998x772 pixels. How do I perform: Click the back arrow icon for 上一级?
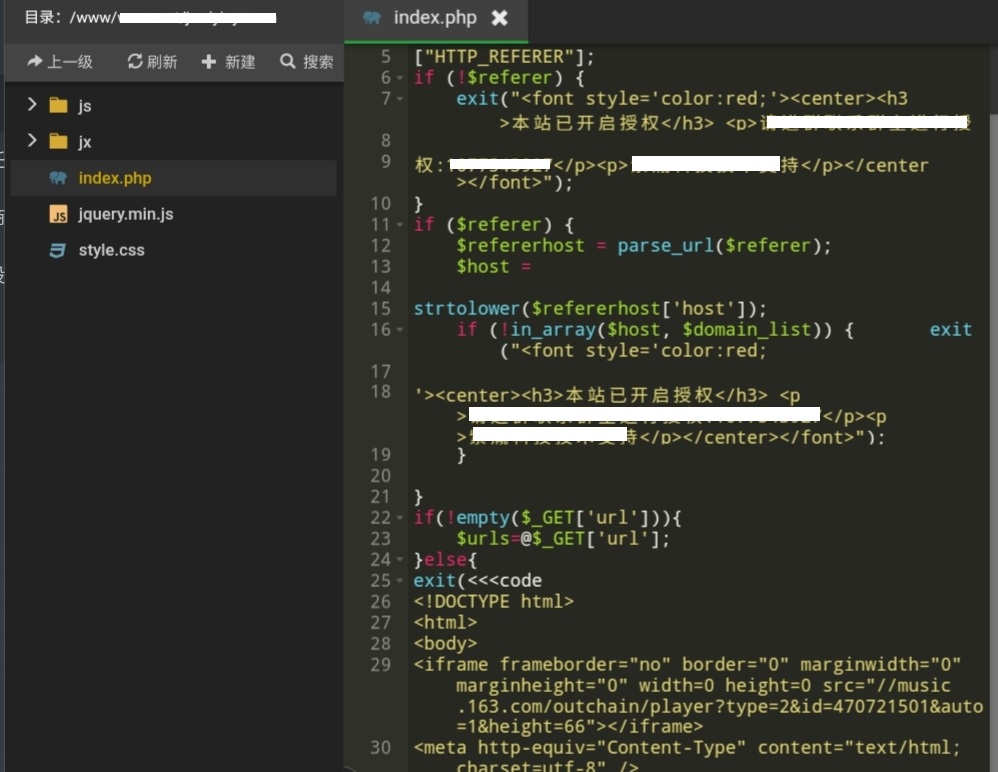pos(35,62)
